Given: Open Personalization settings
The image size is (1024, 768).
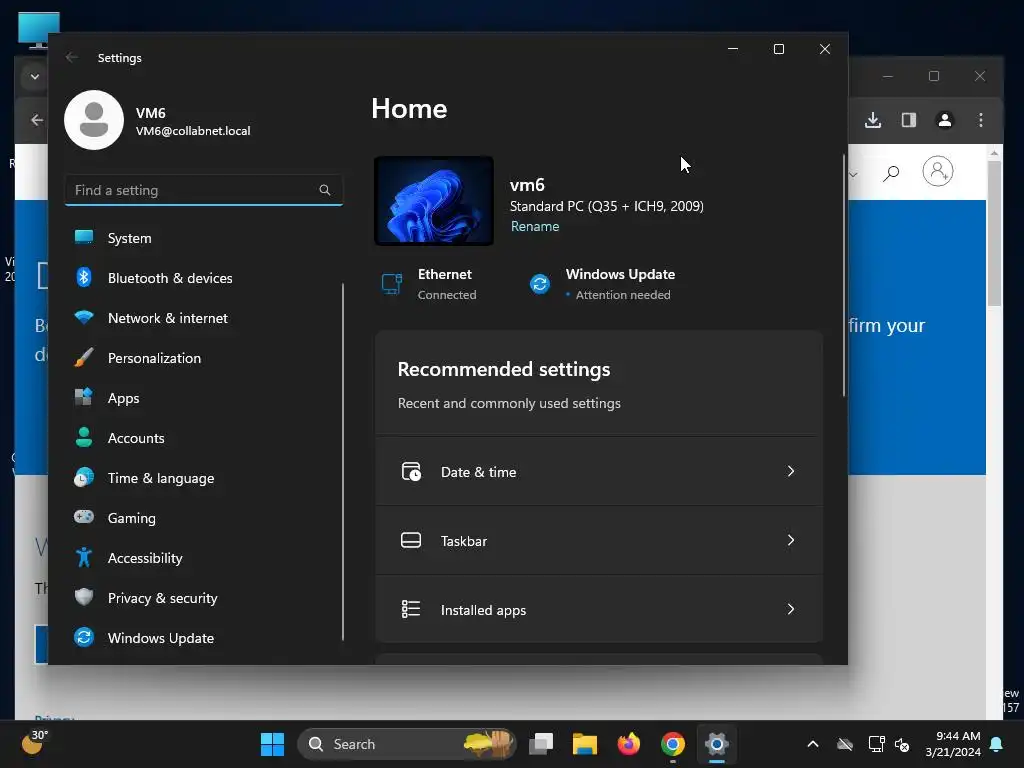Looking at the screenshot, I should (x=204, y=358).
